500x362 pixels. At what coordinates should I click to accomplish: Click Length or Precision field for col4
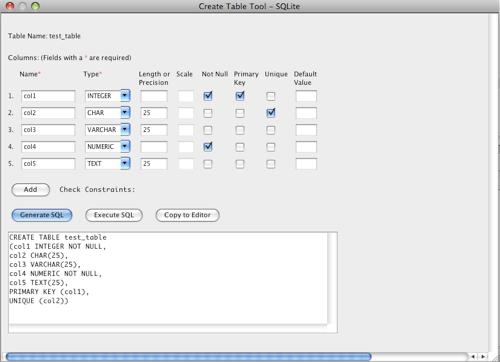[x=154, y=147]
